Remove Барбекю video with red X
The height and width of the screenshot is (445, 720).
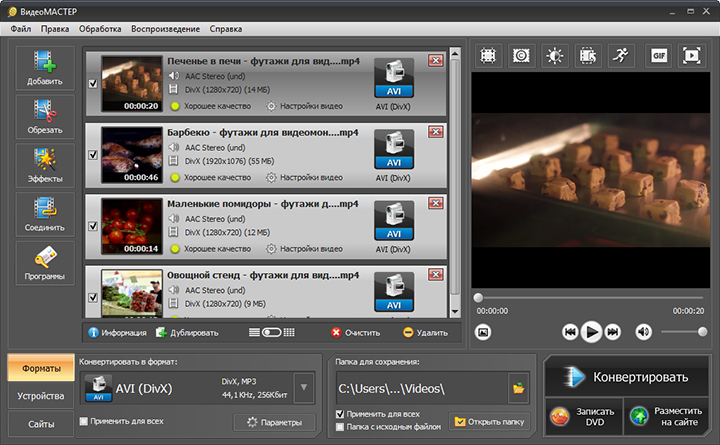pos(435,132)
